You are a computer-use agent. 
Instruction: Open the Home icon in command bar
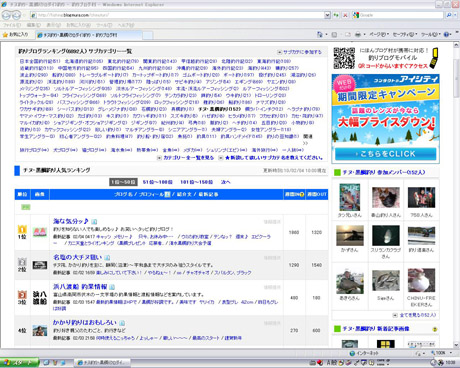point(320,34)
